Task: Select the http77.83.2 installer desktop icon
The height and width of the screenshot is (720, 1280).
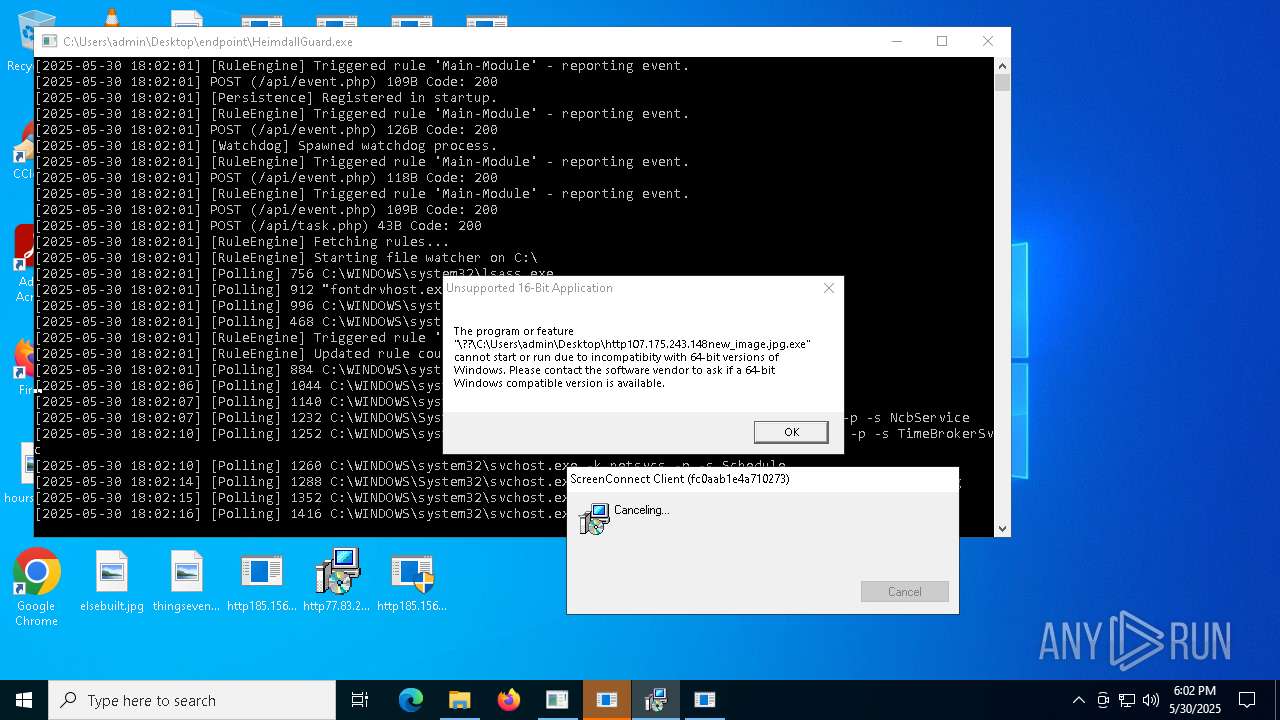Action: click(x=337, y=581)
